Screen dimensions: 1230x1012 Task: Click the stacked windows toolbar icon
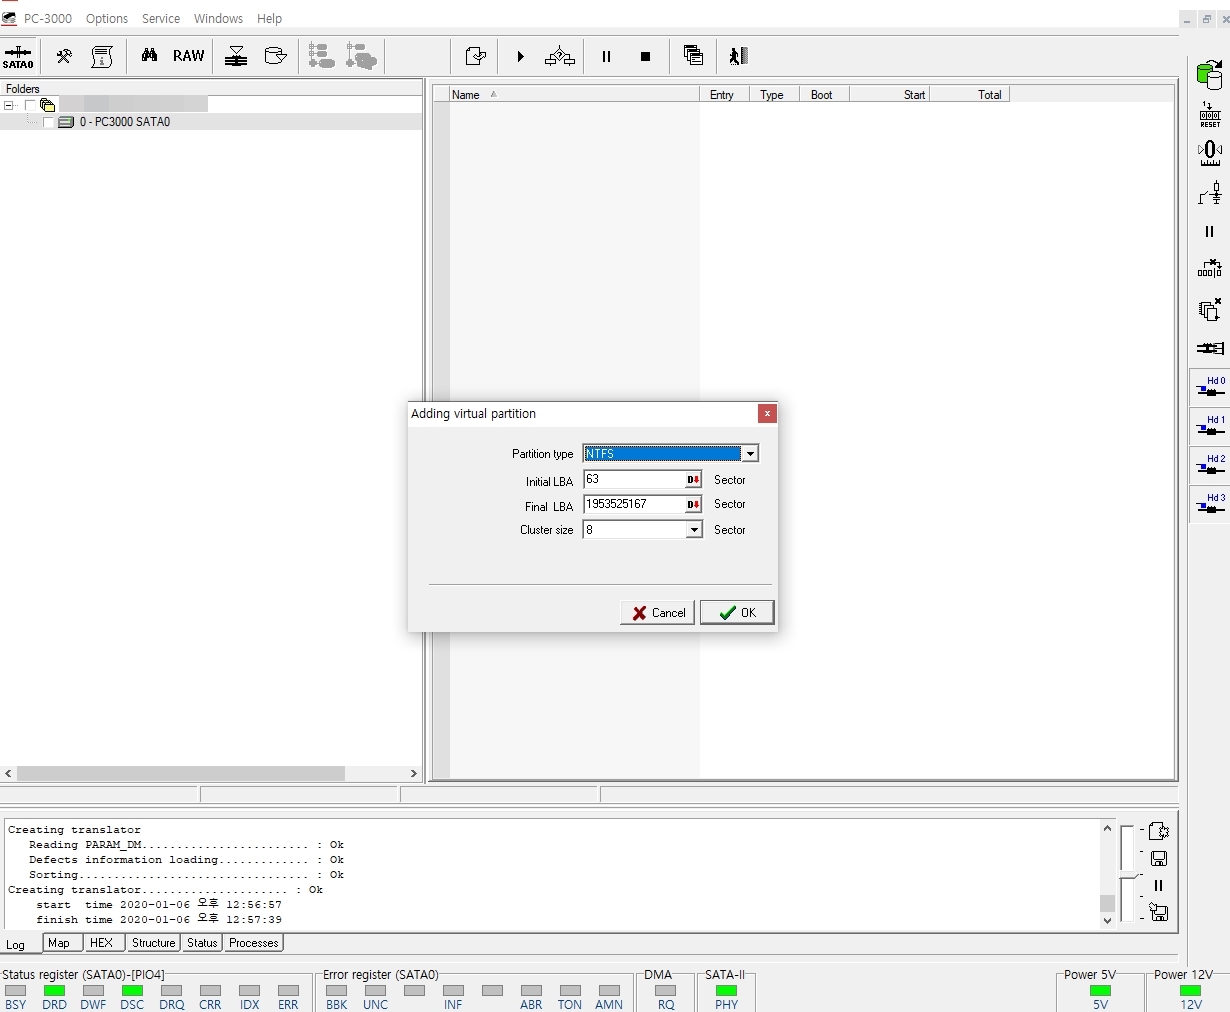pos(693,56)
